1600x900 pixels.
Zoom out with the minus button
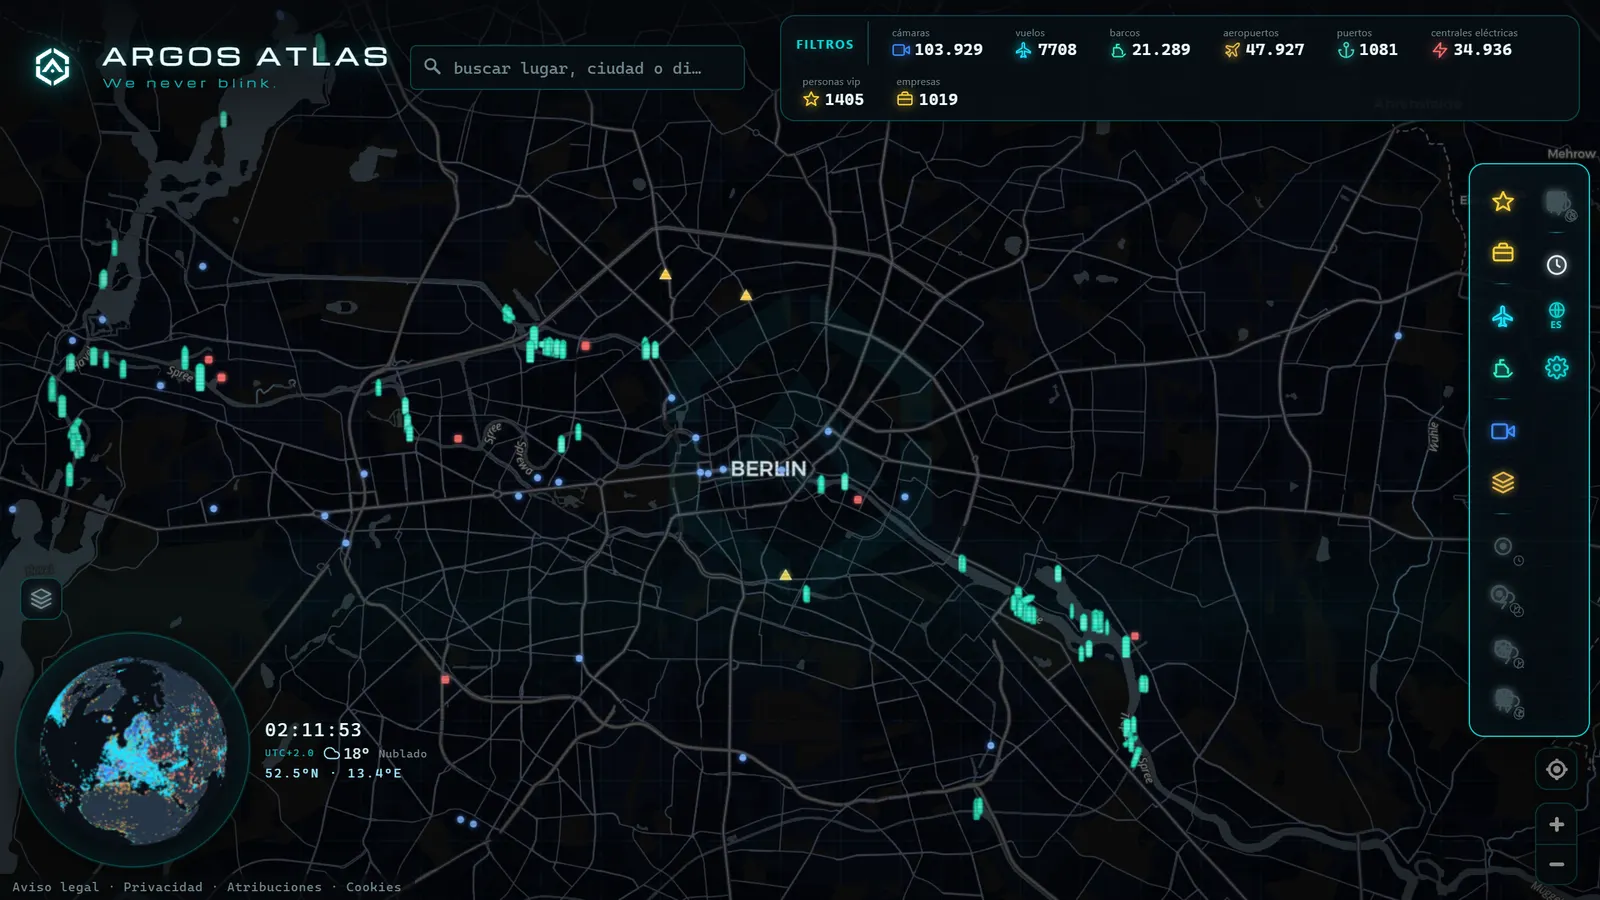[x=1557, y=864]
